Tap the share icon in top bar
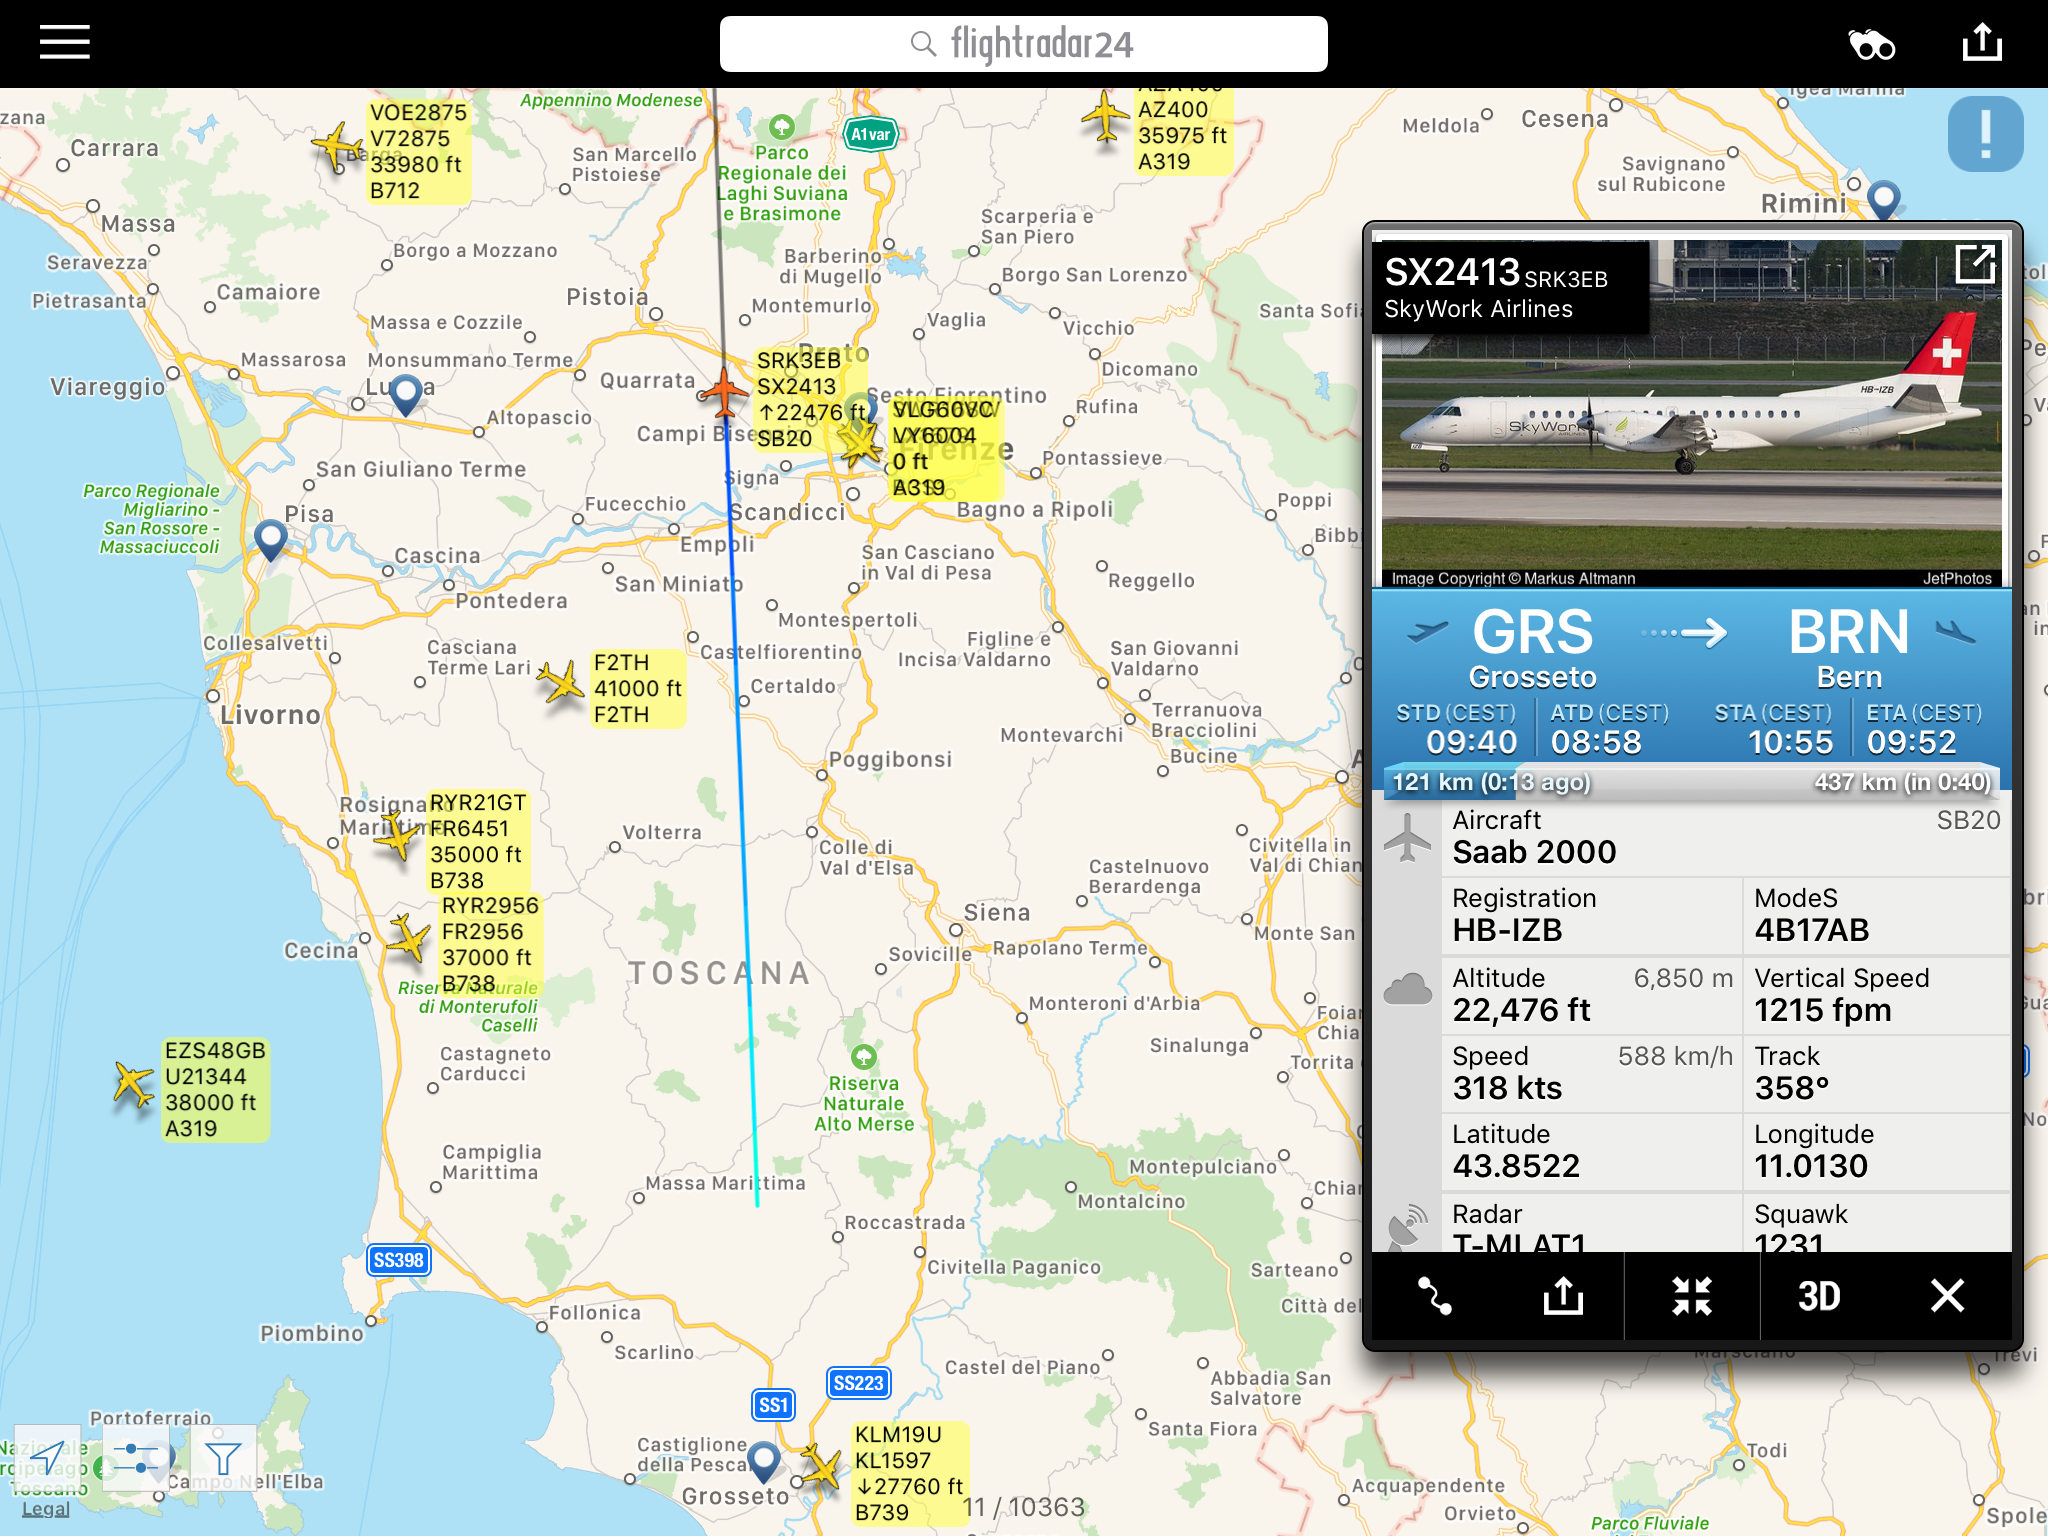The image size is (2048, 1536). pyautogui.click(x=1982, y=43)
